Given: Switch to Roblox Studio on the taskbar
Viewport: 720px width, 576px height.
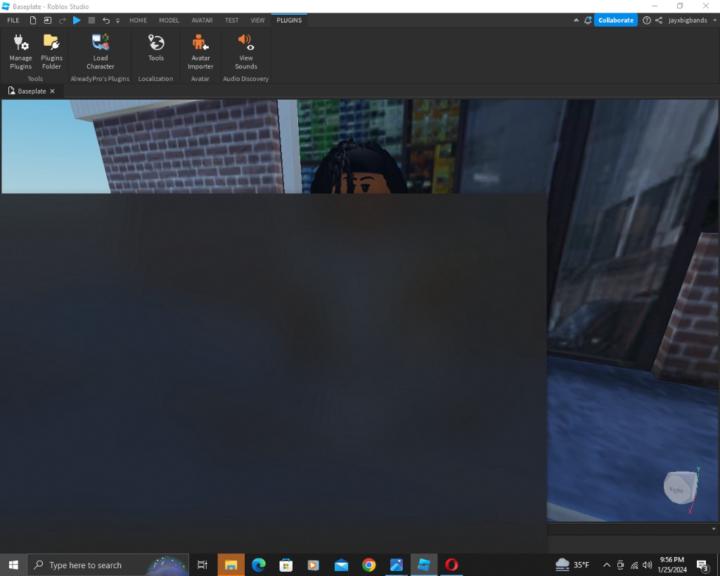Looking at the screenshot, I should point(424,565).
